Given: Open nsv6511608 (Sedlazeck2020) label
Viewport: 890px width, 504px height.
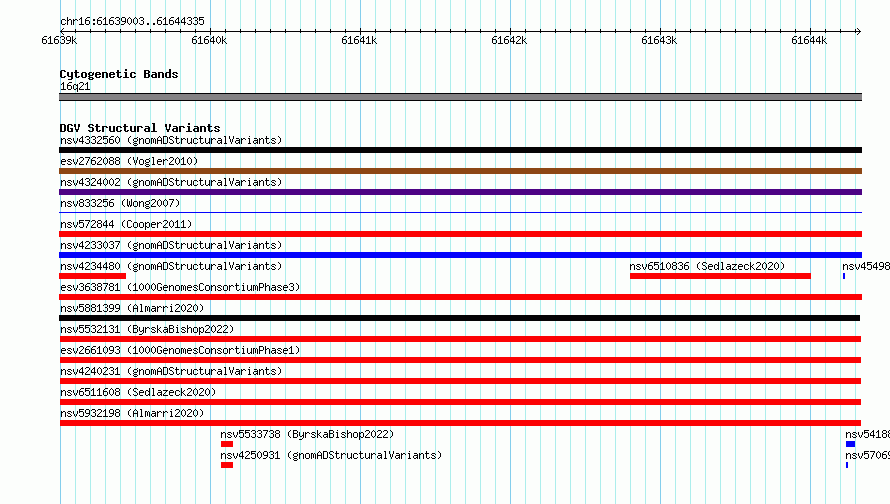Looking at the screenshot, I should [138, 392].
